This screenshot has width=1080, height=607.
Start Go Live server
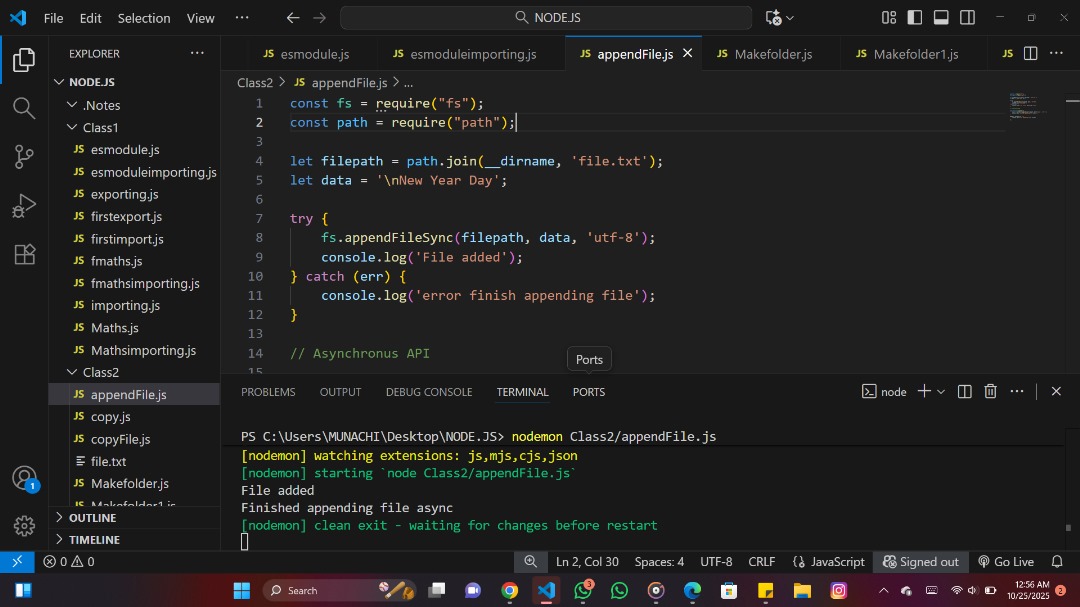click(x=1006, y=562)
